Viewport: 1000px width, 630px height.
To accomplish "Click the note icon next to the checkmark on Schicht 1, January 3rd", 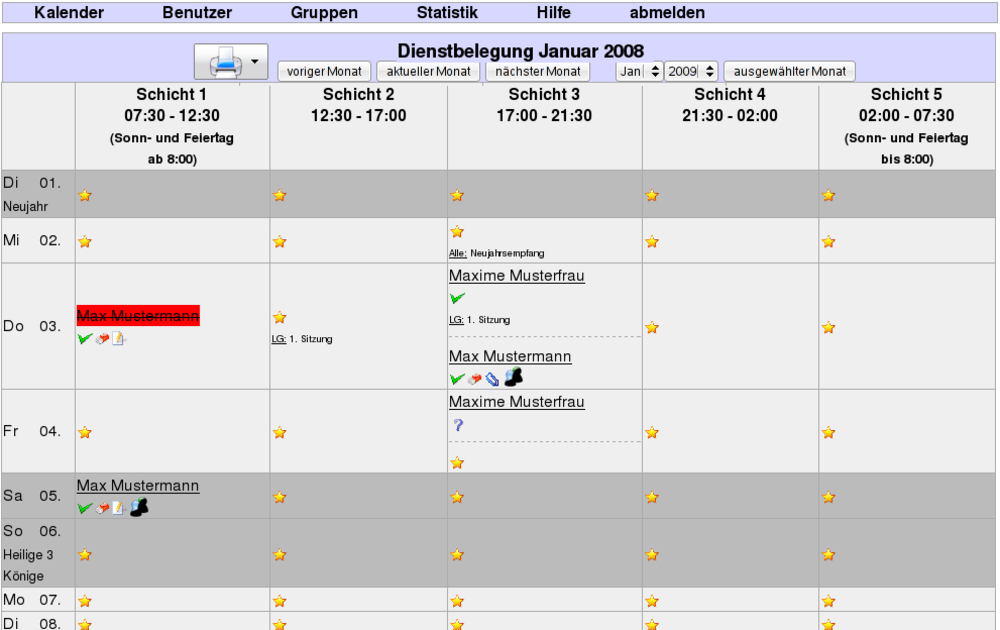I will [x=118, y=339].
